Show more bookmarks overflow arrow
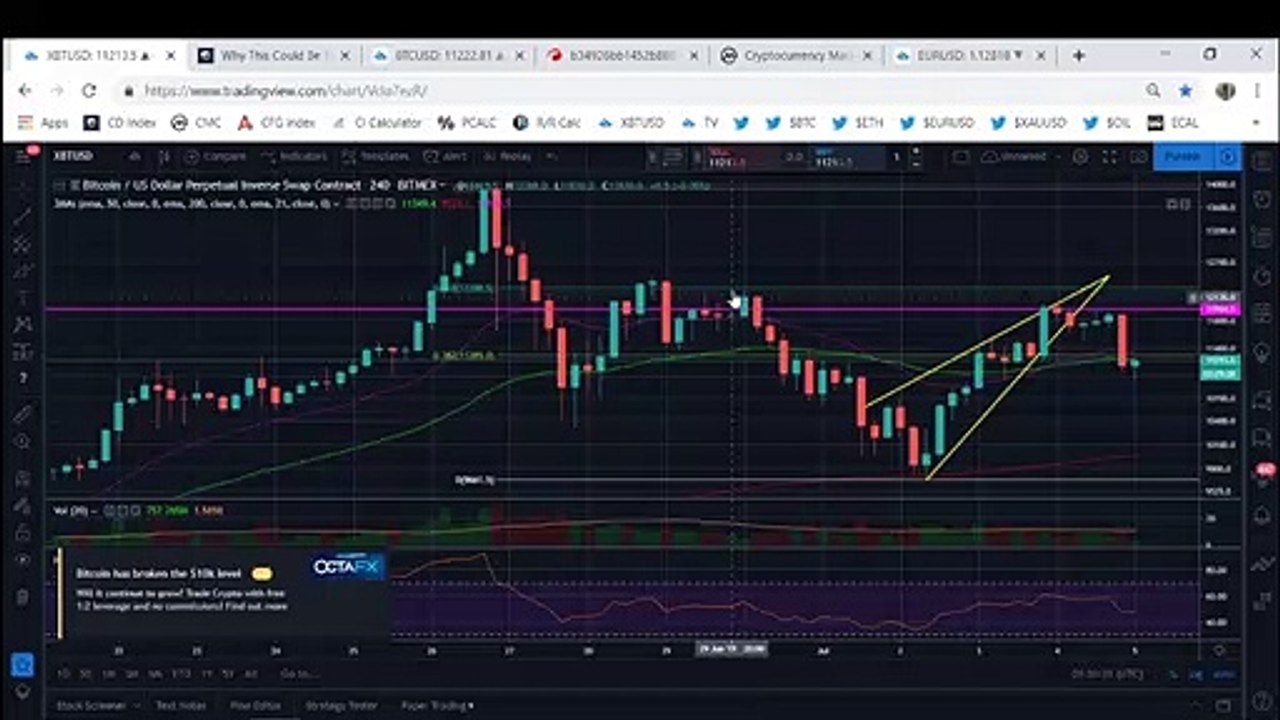This screenshot has width=1280, height=720. coord(1255,123)
